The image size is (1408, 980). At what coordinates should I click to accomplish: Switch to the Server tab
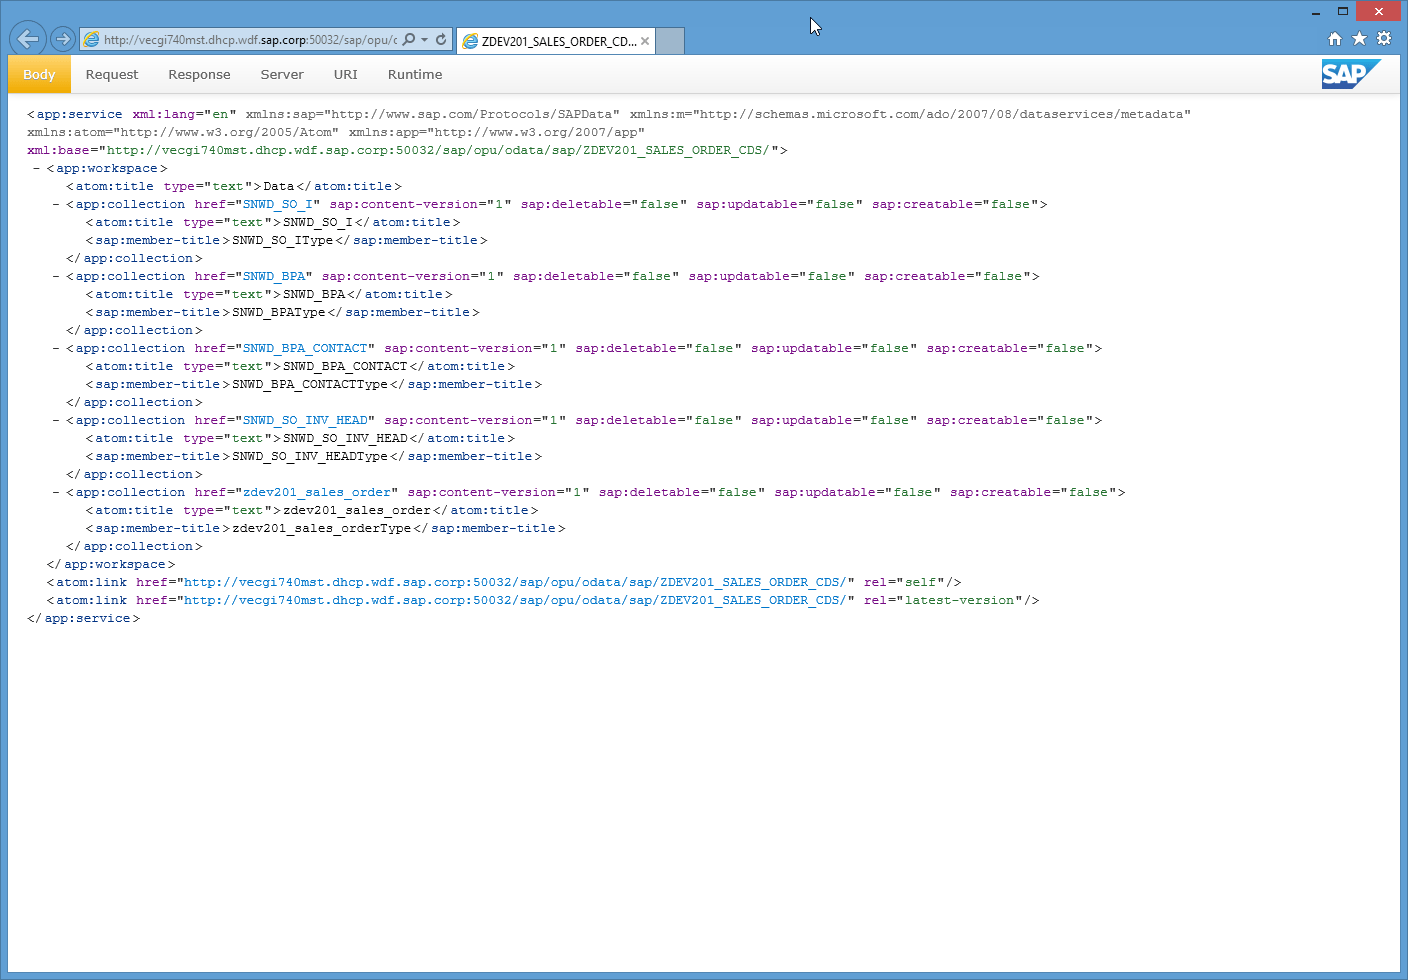[x=282, y=74]
